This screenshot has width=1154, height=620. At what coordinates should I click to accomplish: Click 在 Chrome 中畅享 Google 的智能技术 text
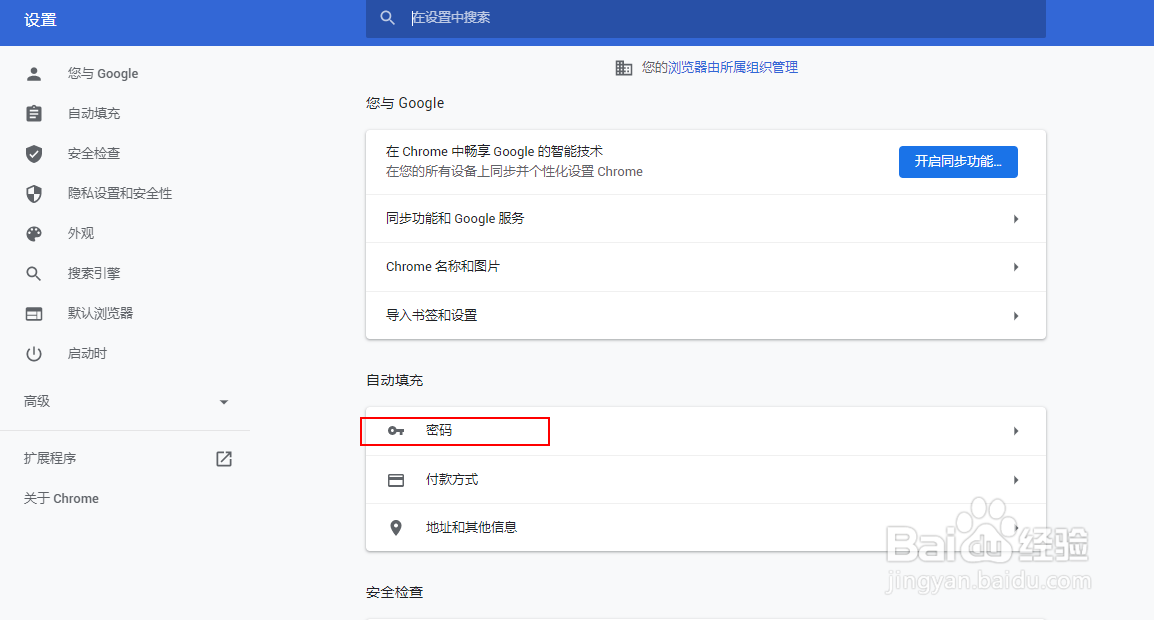click(494, 152)
